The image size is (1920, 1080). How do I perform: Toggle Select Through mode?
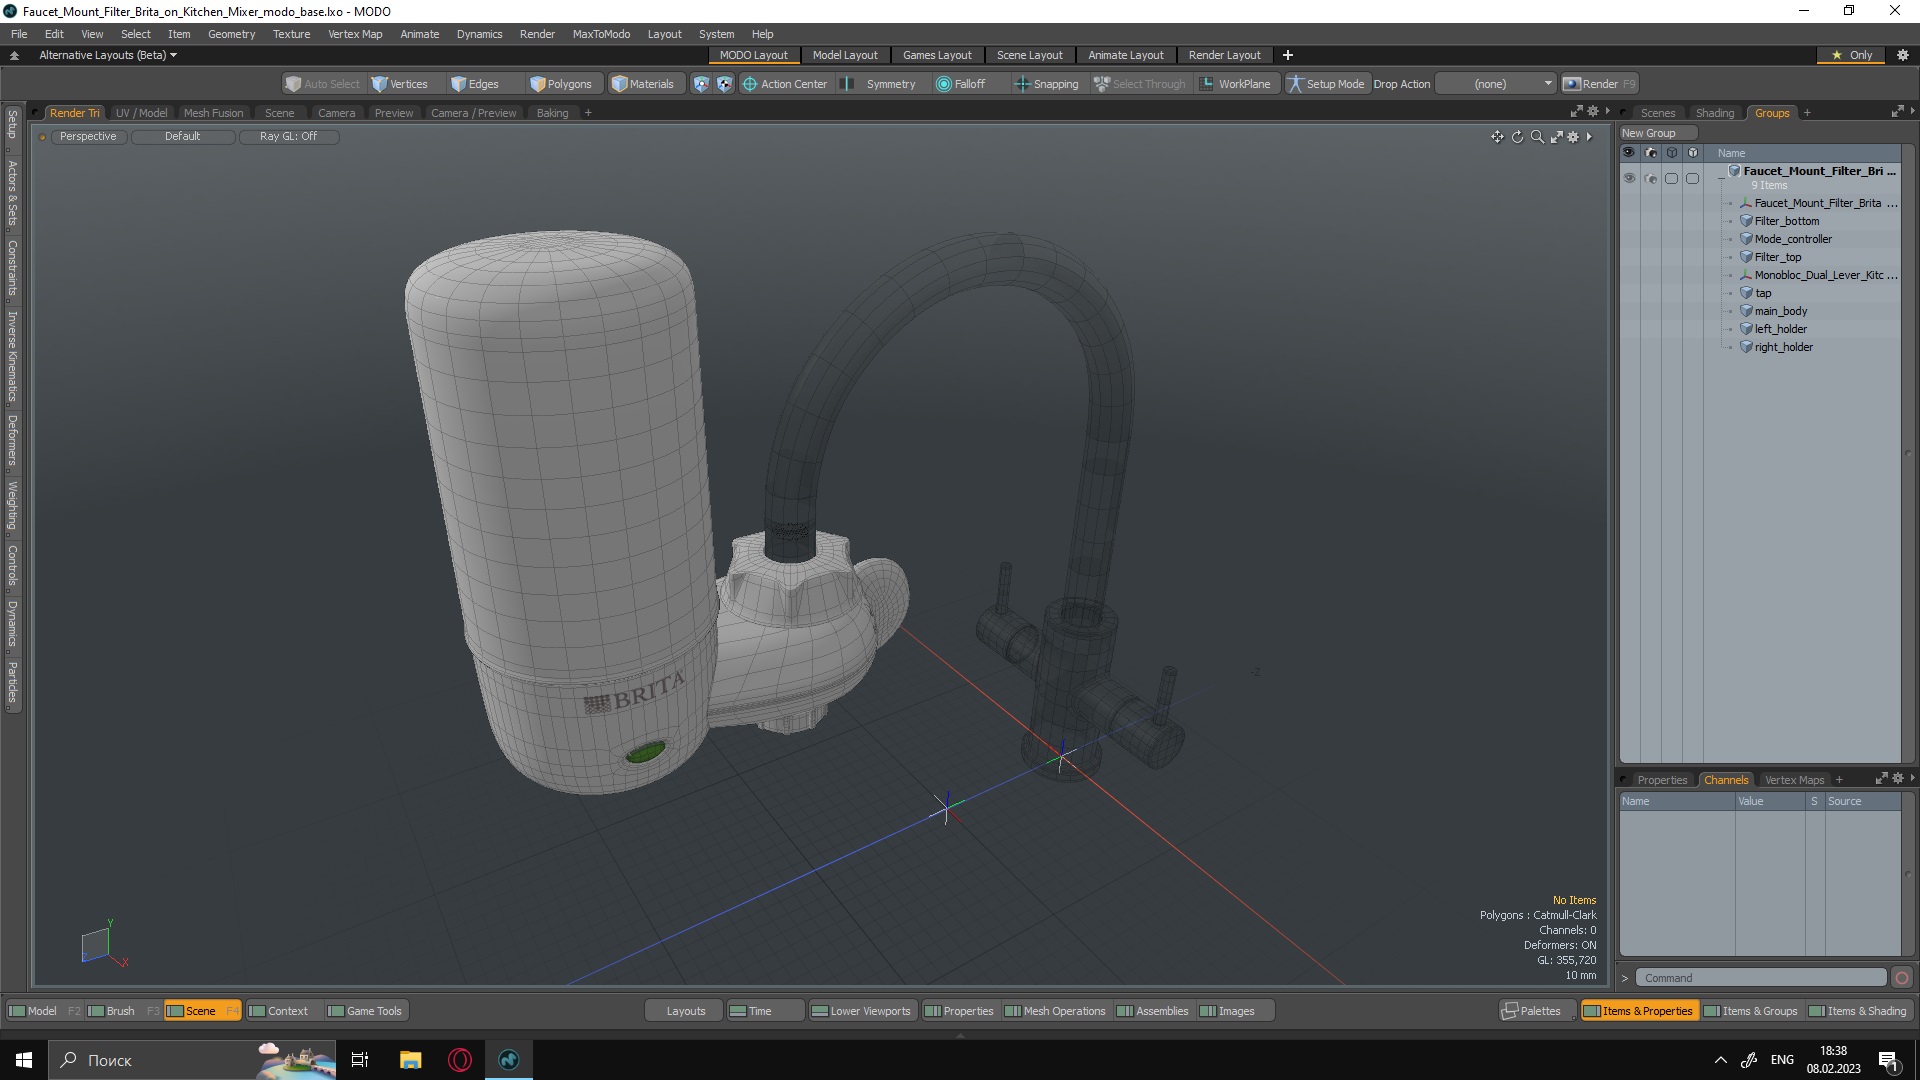[x=1139, y=84]
